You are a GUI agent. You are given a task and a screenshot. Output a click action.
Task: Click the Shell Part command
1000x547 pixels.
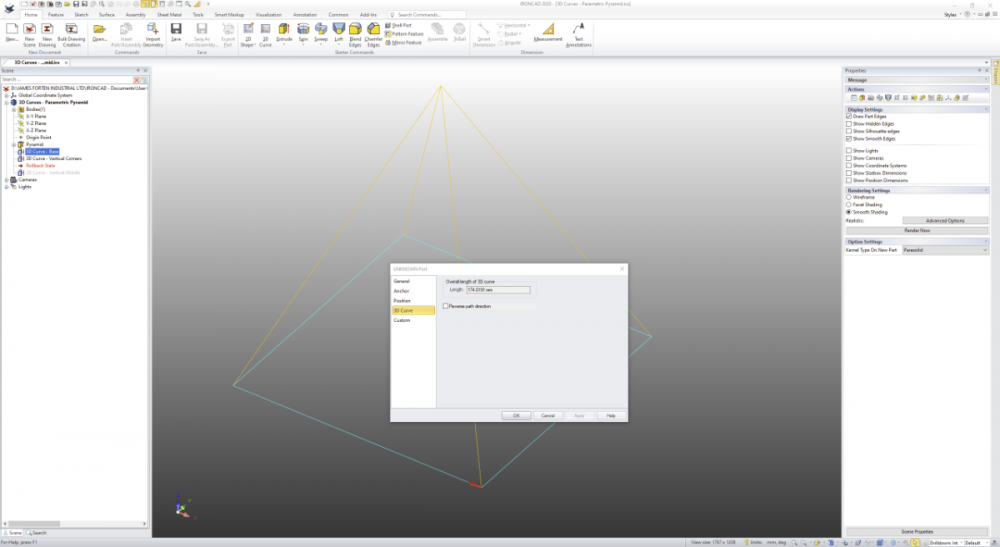coord(399,26)
